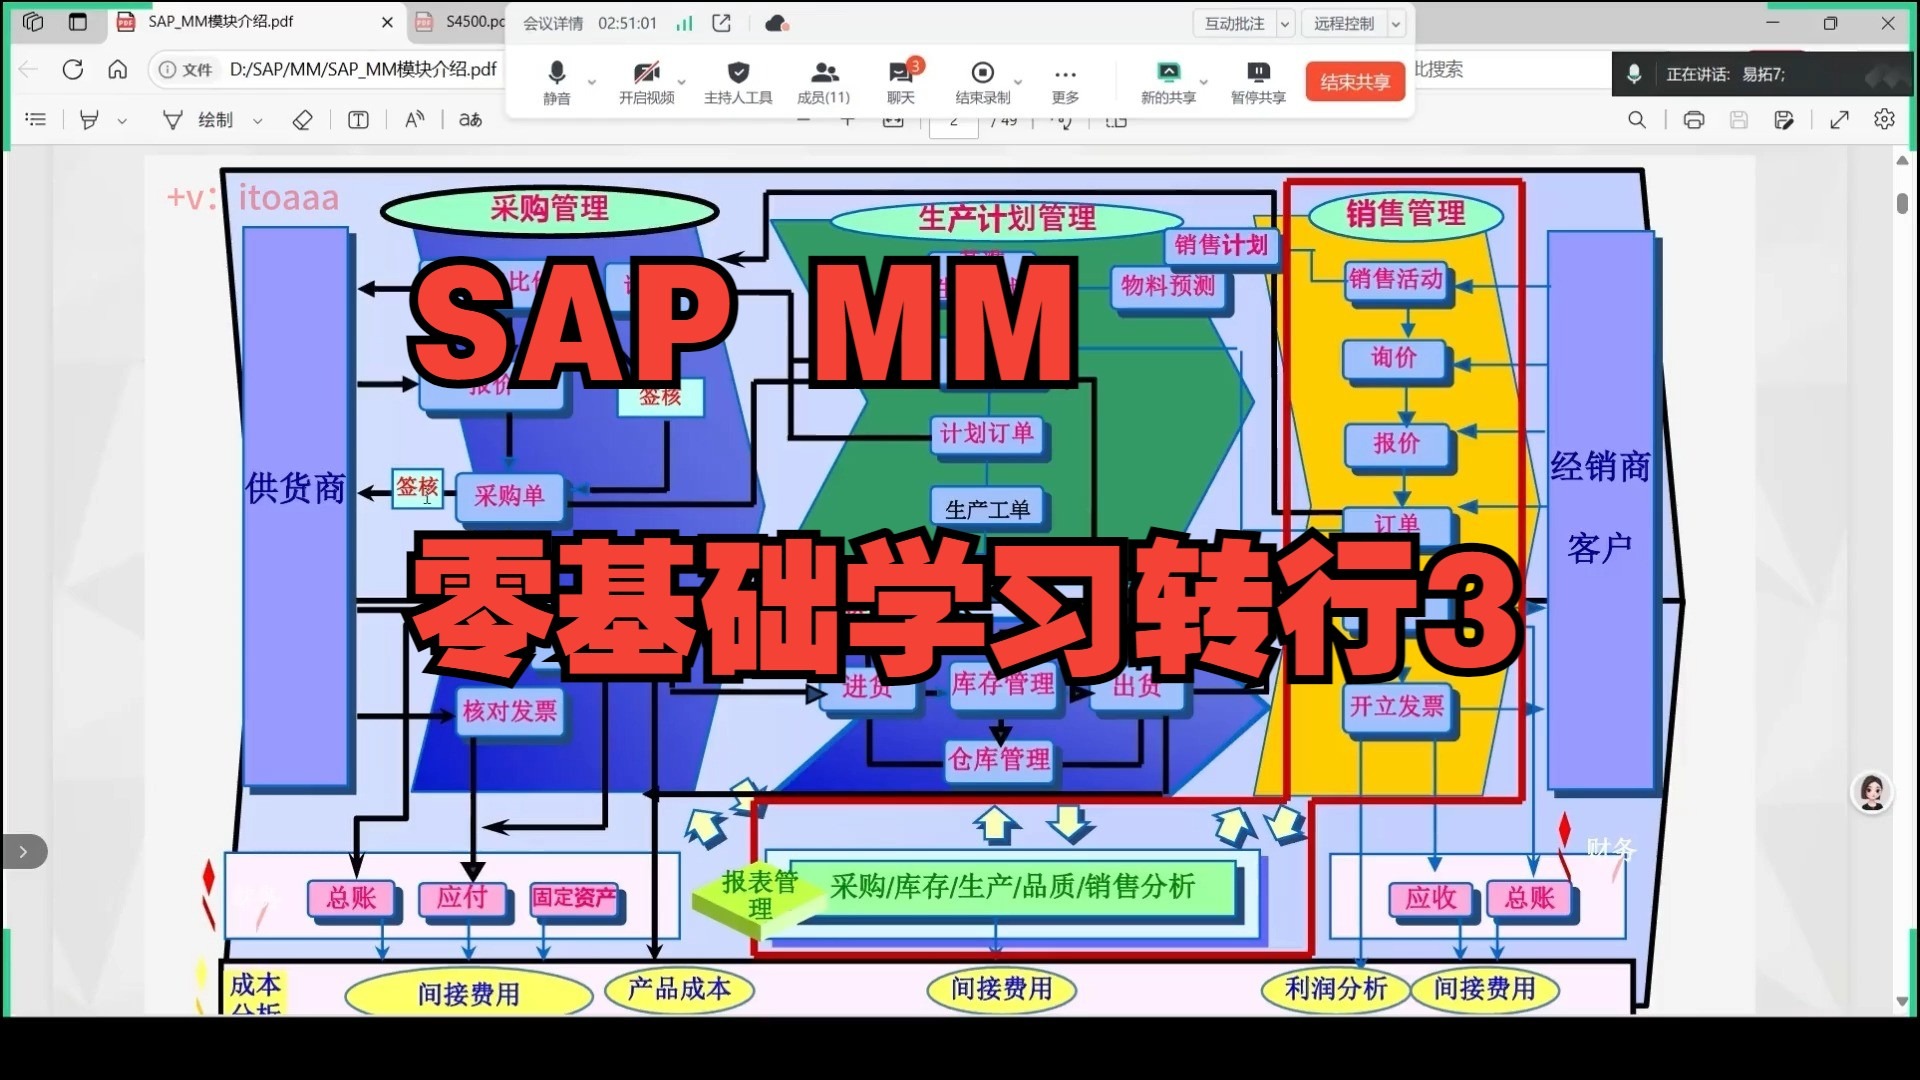The width and height of the screenshot is (1920, 1080).
Task: Expand highlighter options dropdown arrow
Action: (122, 121)
